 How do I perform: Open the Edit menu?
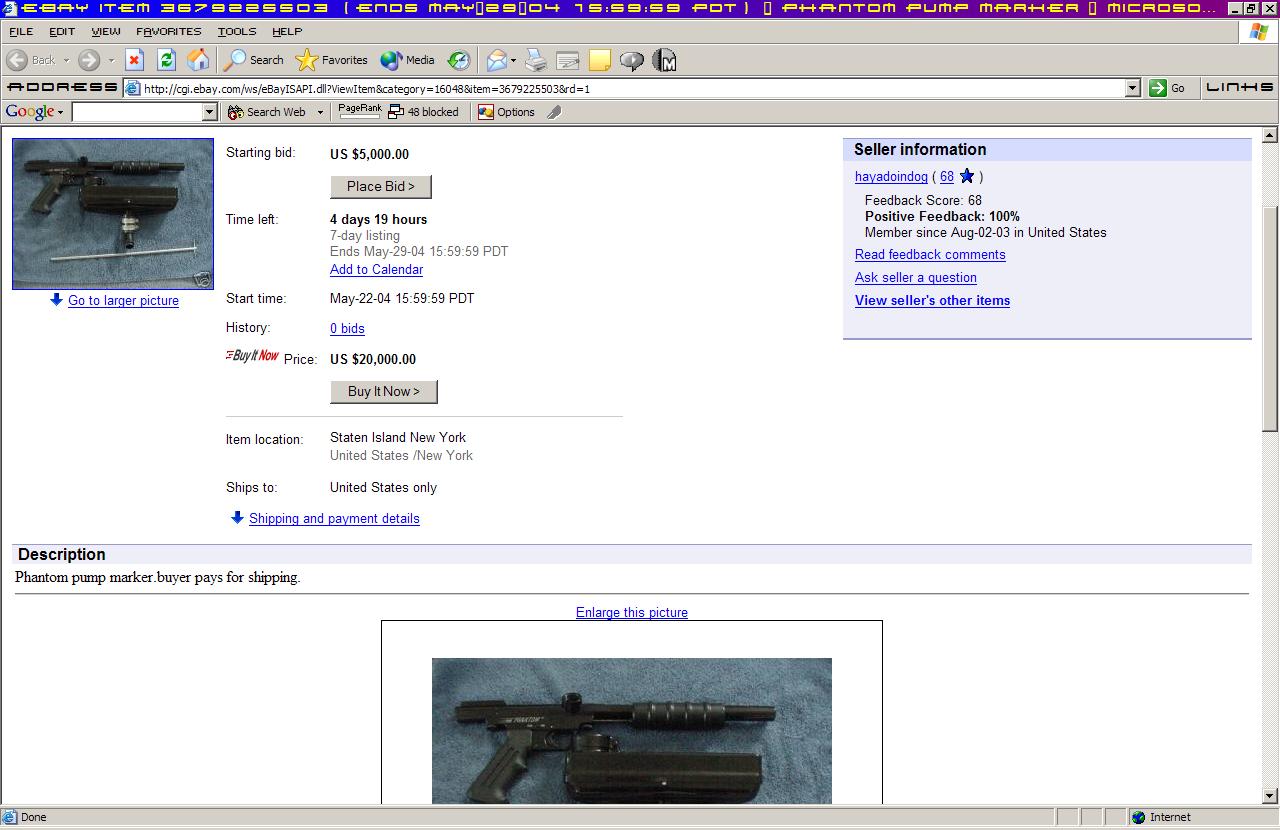point(62,31)
